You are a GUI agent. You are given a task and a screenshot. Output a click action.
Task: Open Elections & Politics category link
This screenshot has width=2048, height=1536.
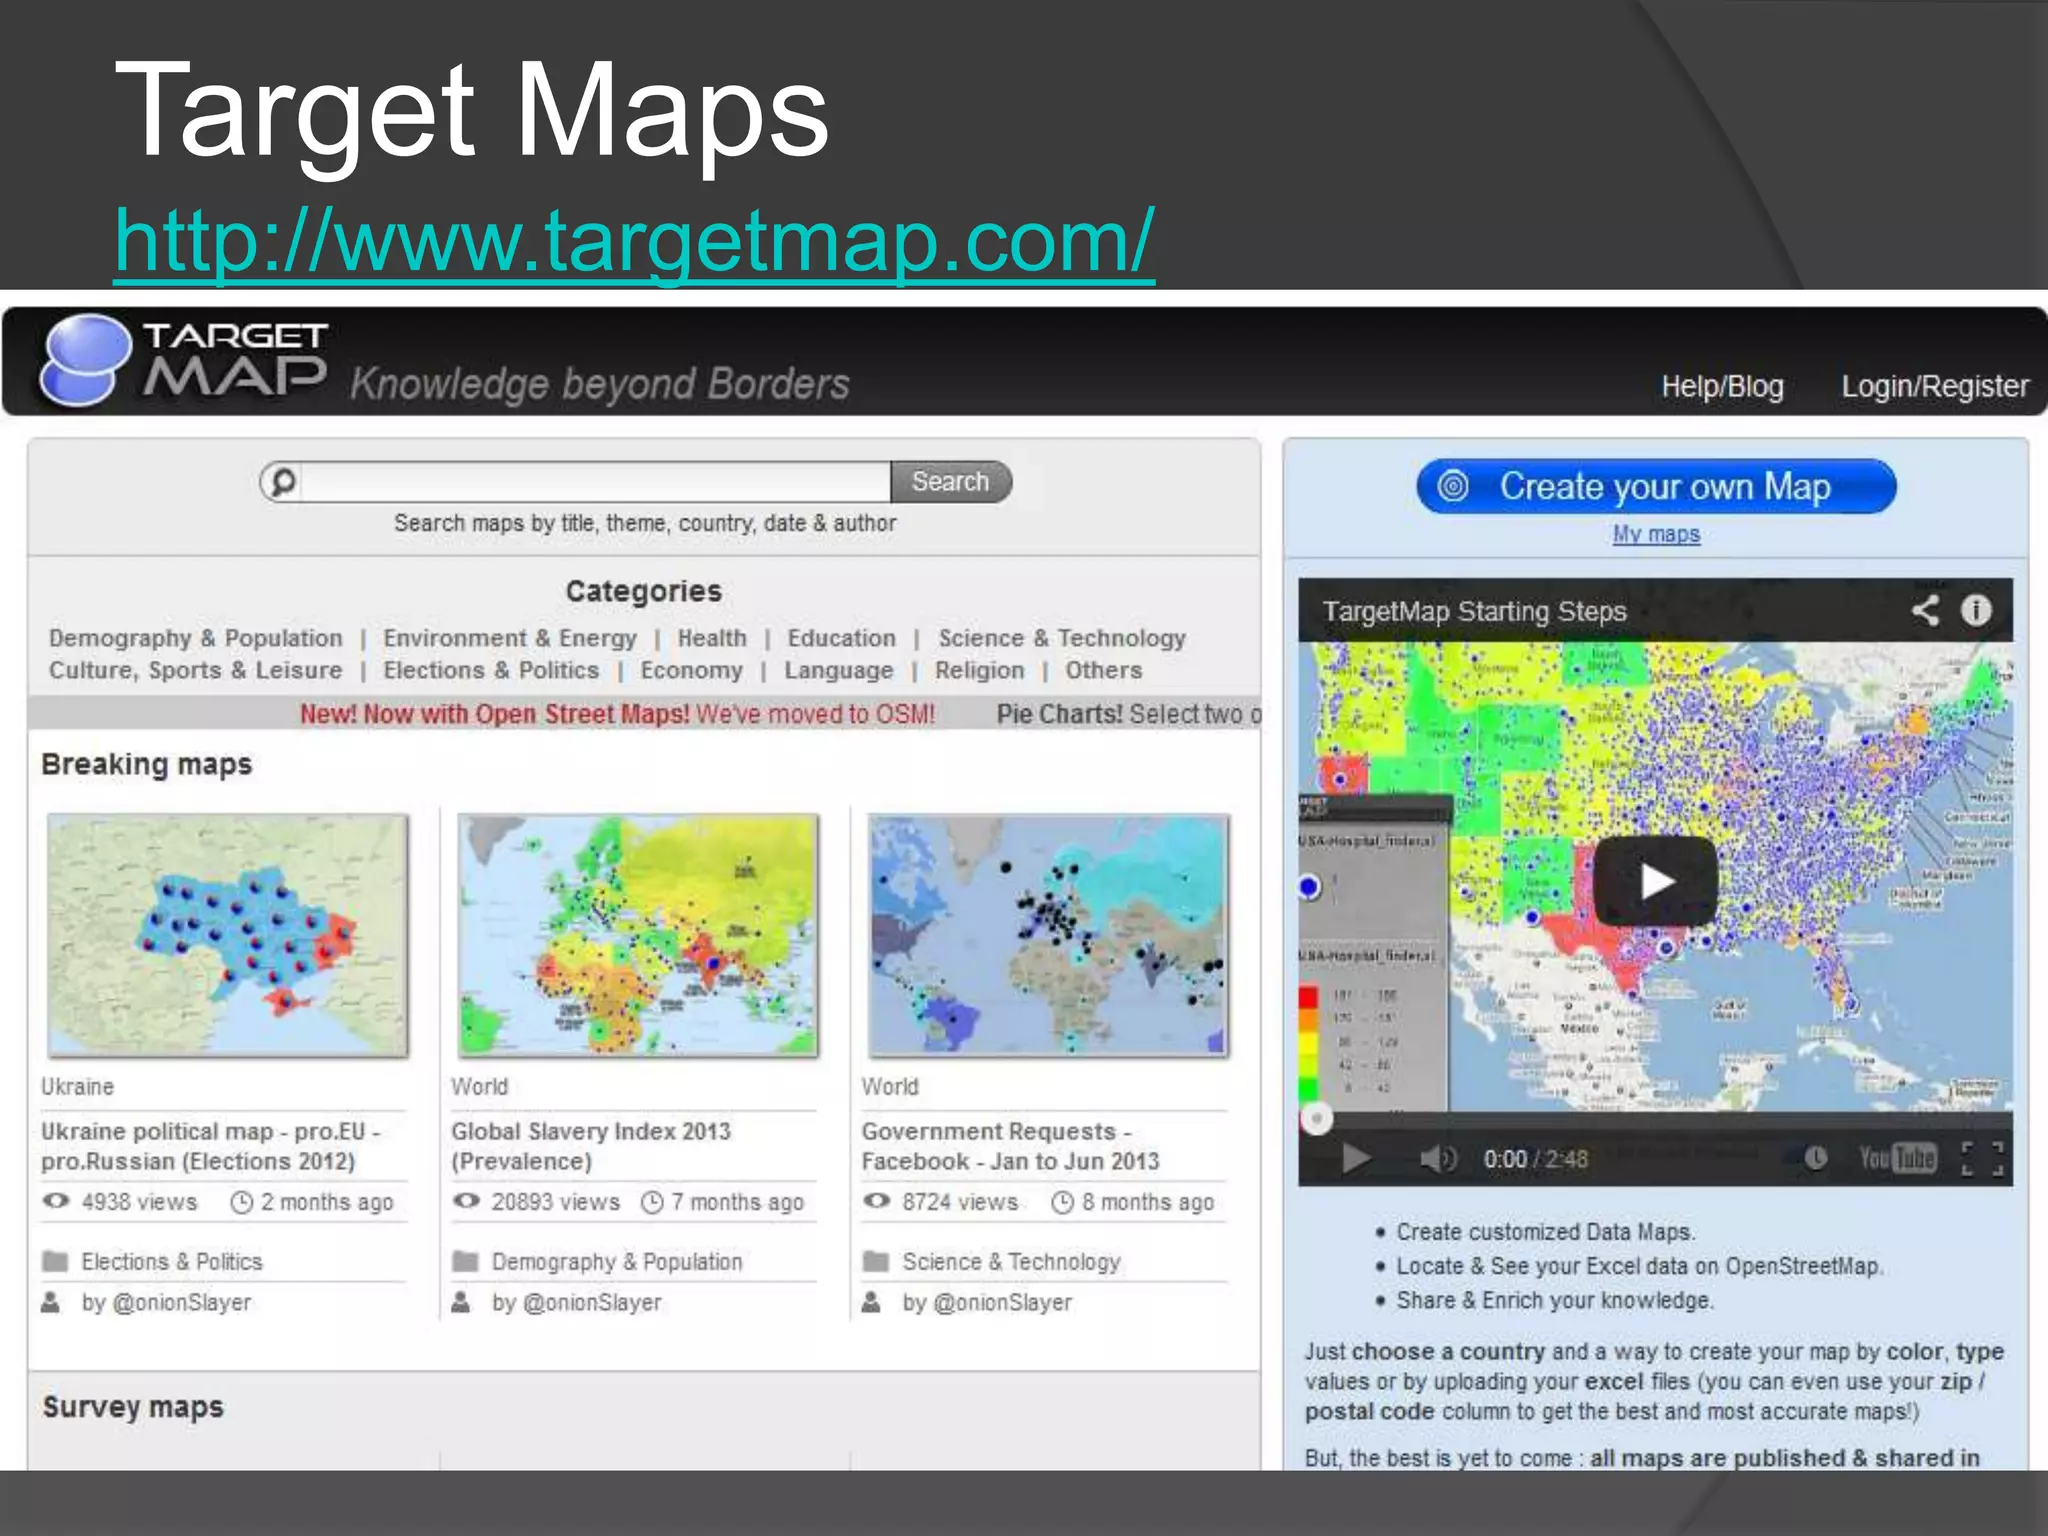coord(491,670)
